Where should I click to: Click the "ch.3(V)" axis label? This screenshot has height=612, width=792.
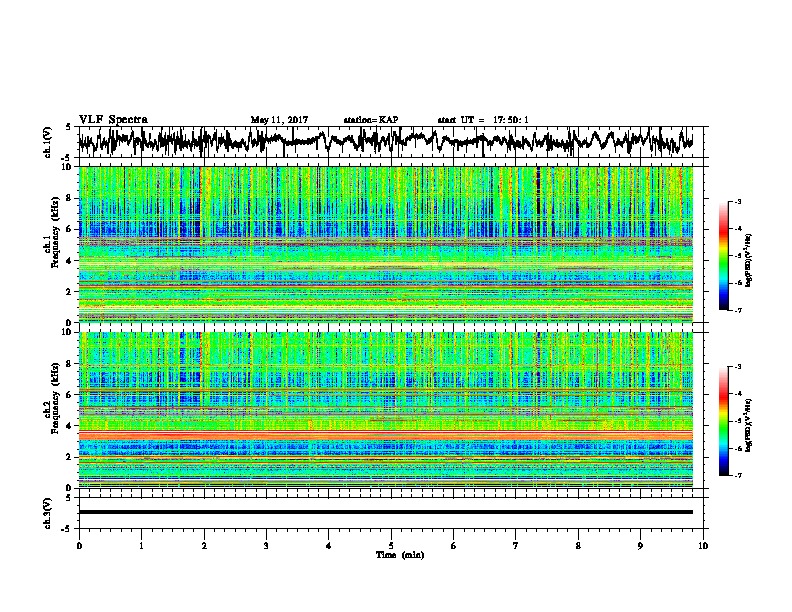pos(48,513)
